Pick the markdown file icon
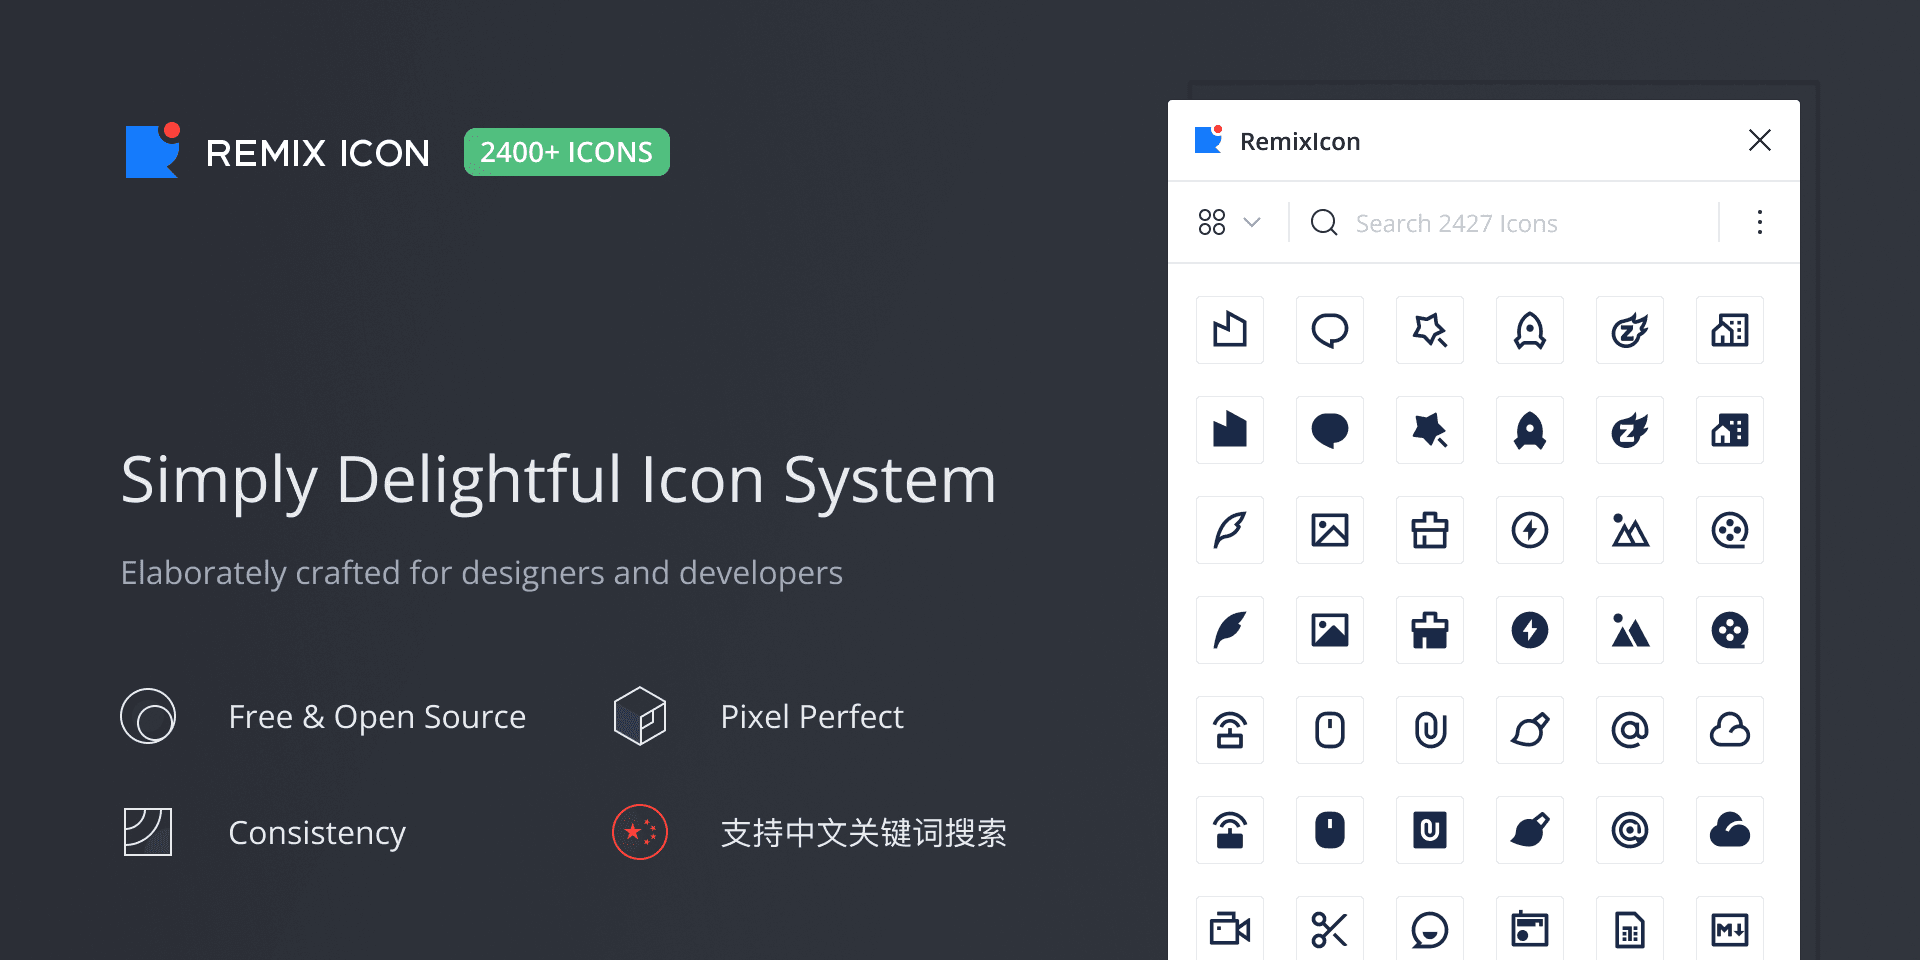 [1730, 929]
